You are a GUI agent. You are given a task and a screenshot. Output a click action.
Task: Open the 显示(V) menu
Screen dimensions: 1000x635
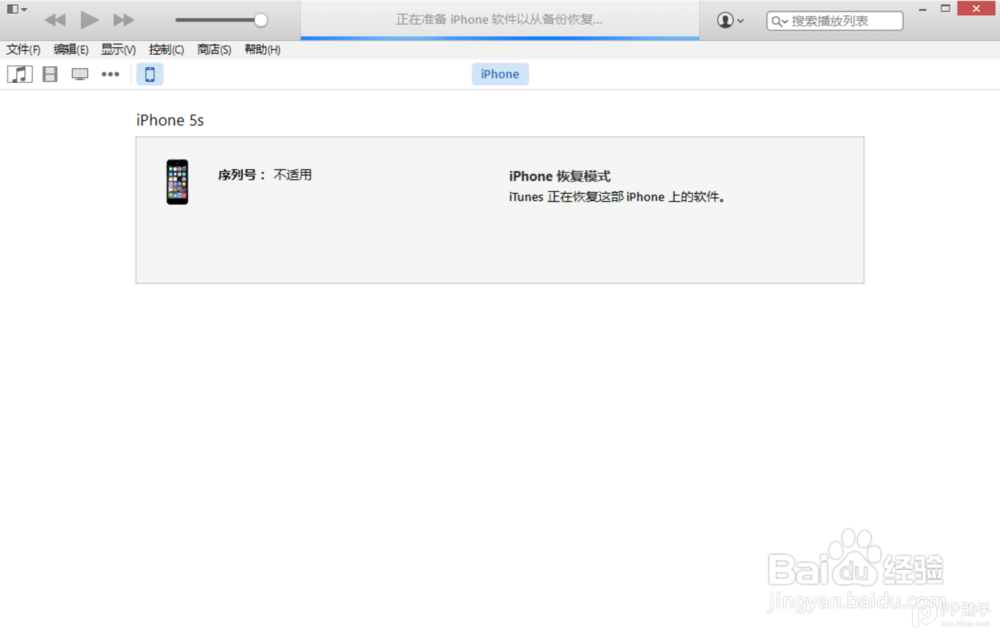pos(119,50)
